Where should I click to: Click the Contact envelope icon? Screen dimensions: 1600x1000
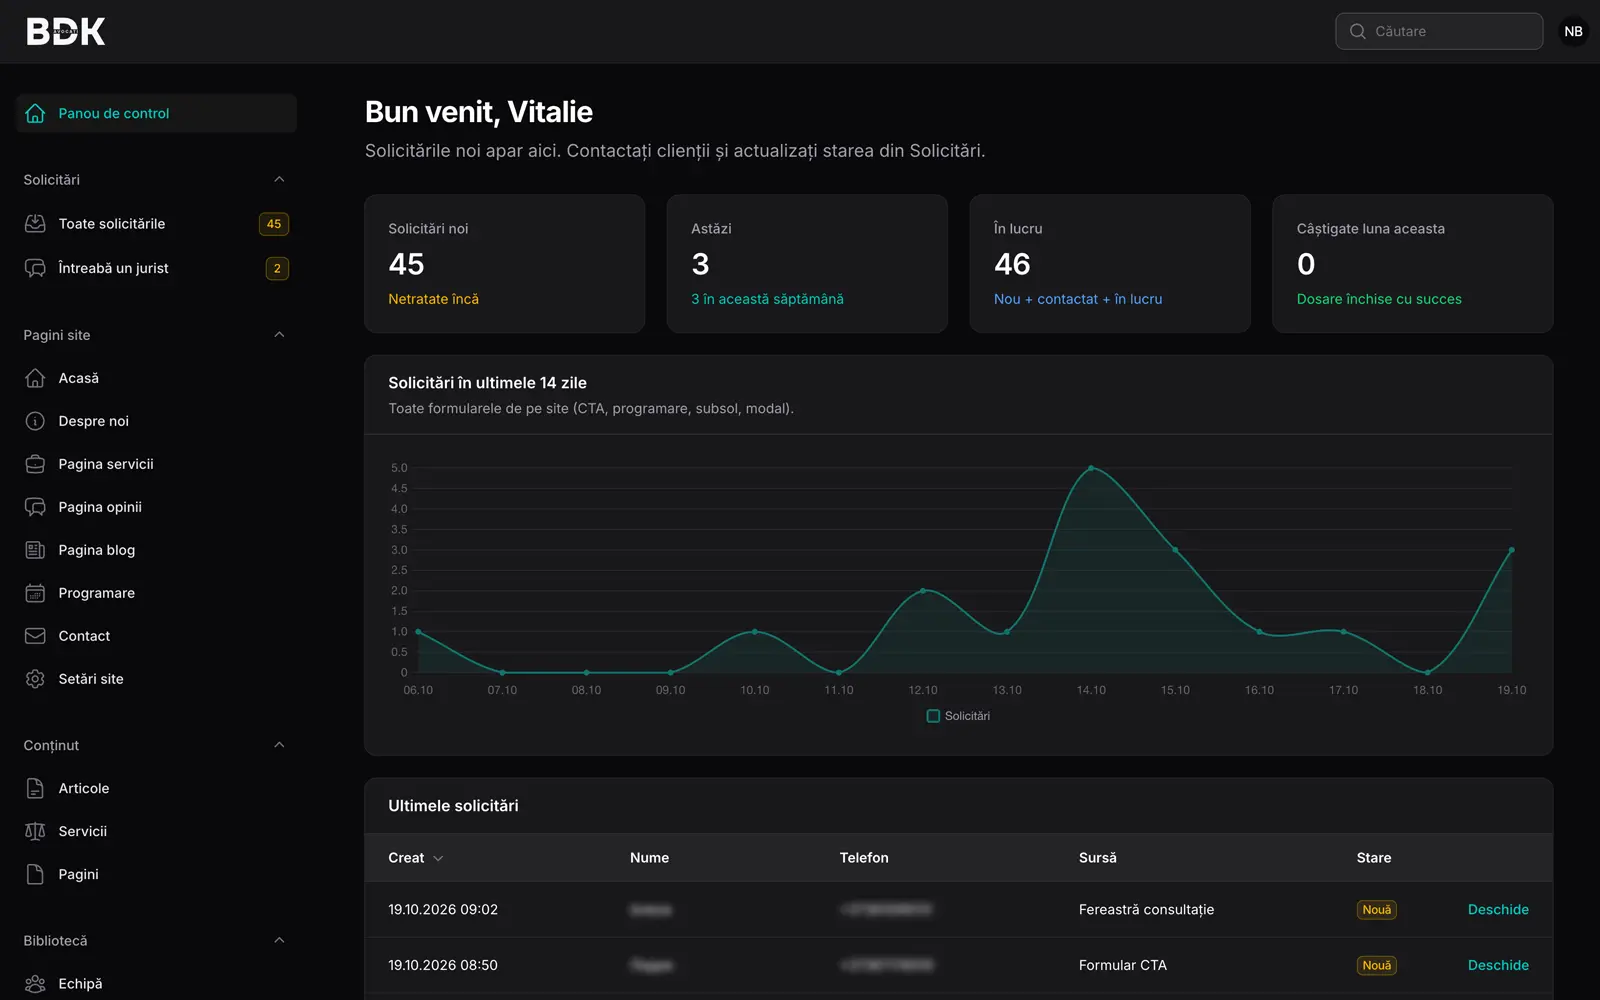coord(35,636)
